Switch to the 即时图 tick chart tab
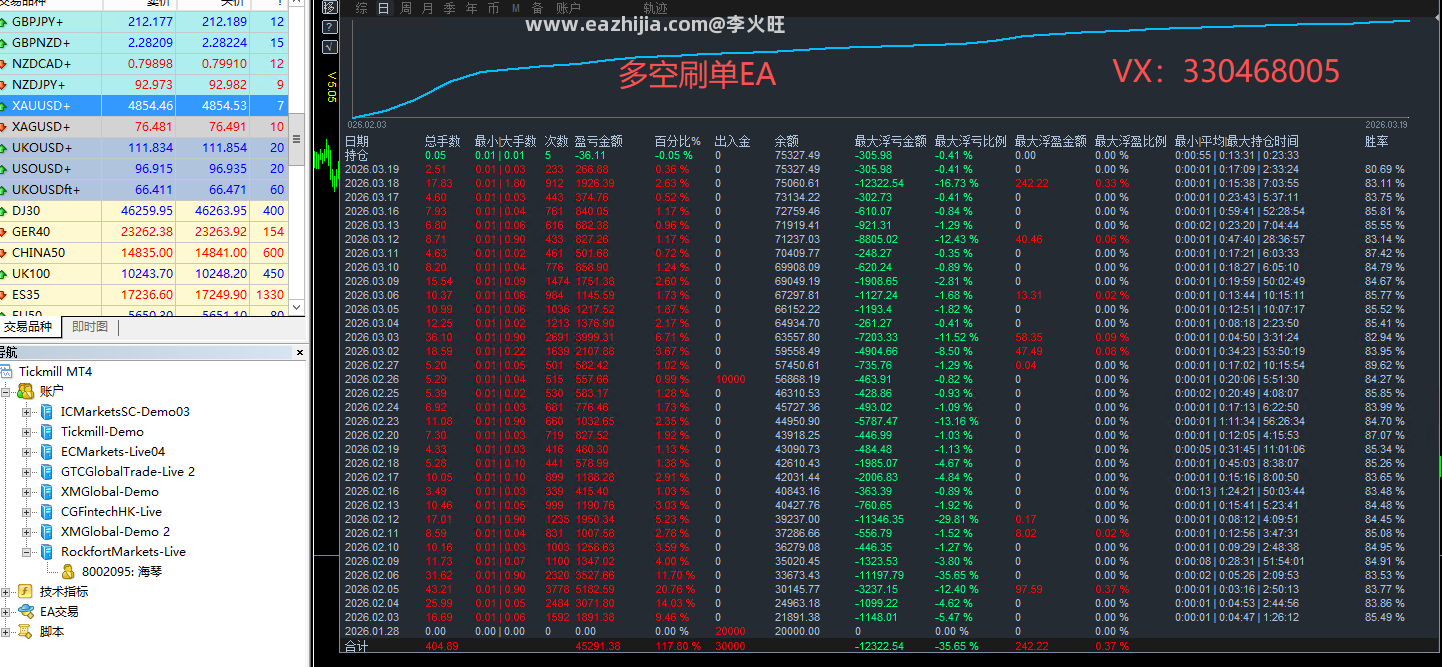Viewport: 1442px width, 667px height. click(x=90, y=328)
